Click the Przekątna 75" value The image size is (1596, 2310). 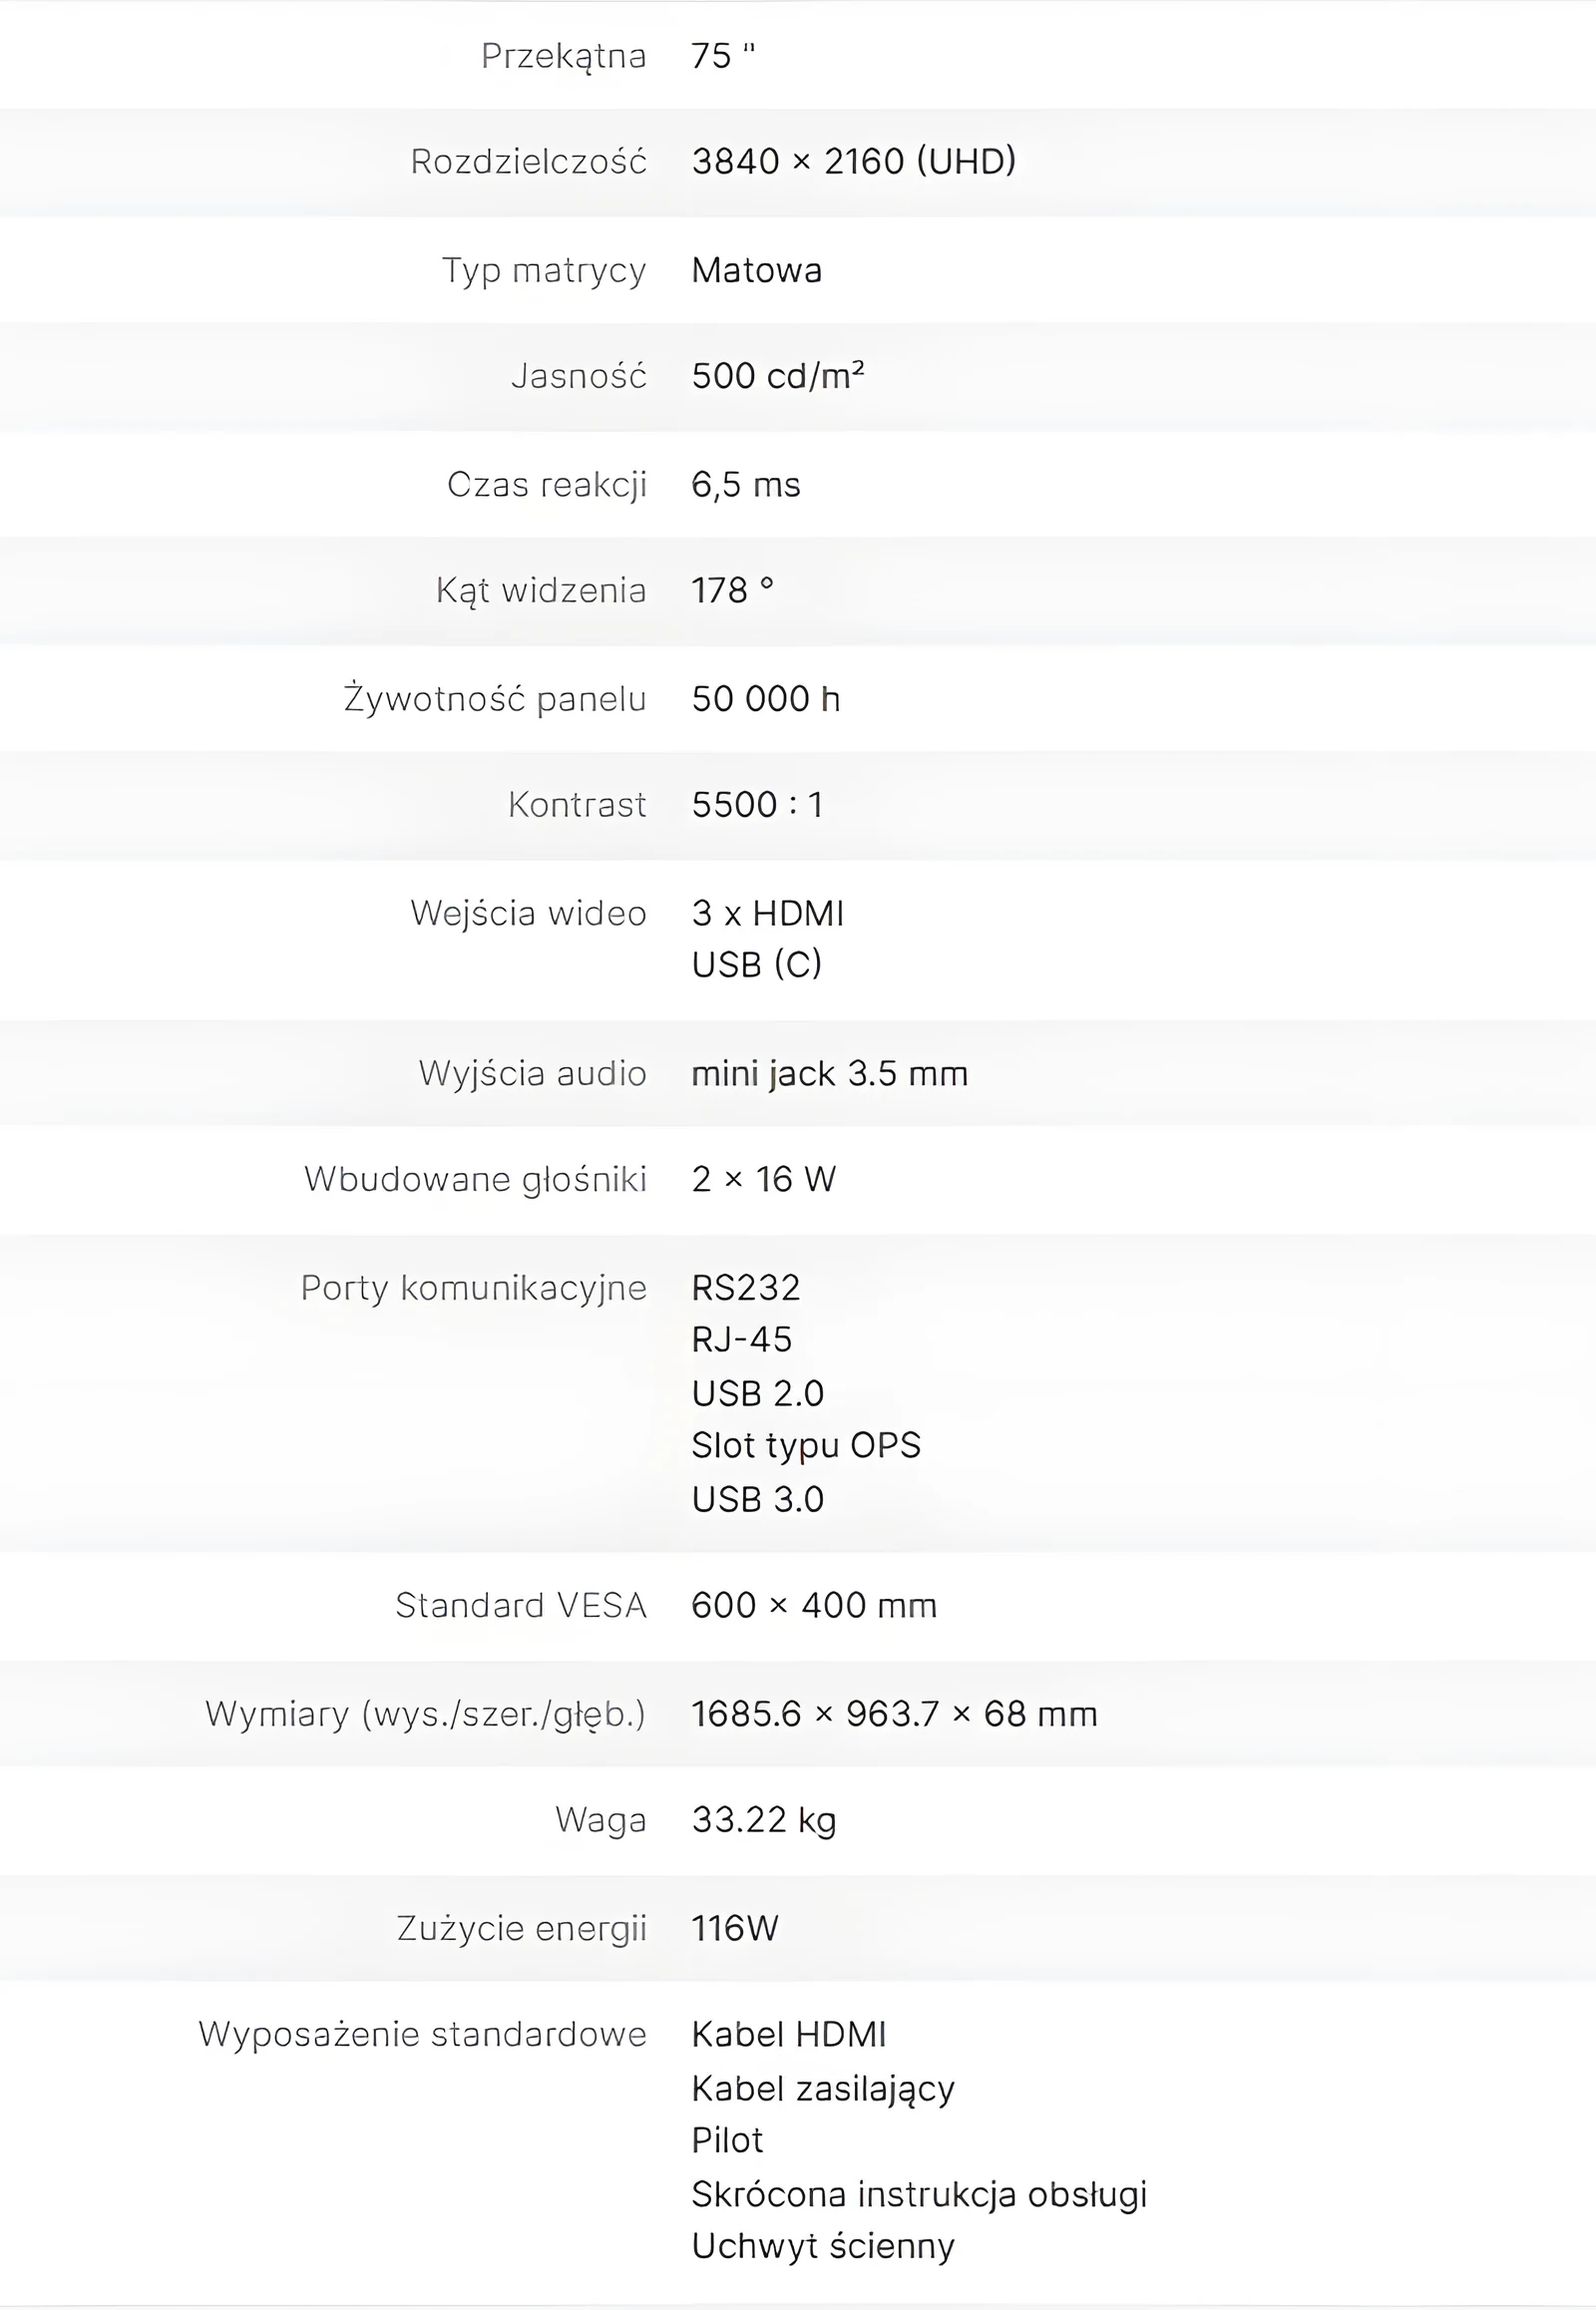point(723,56)
